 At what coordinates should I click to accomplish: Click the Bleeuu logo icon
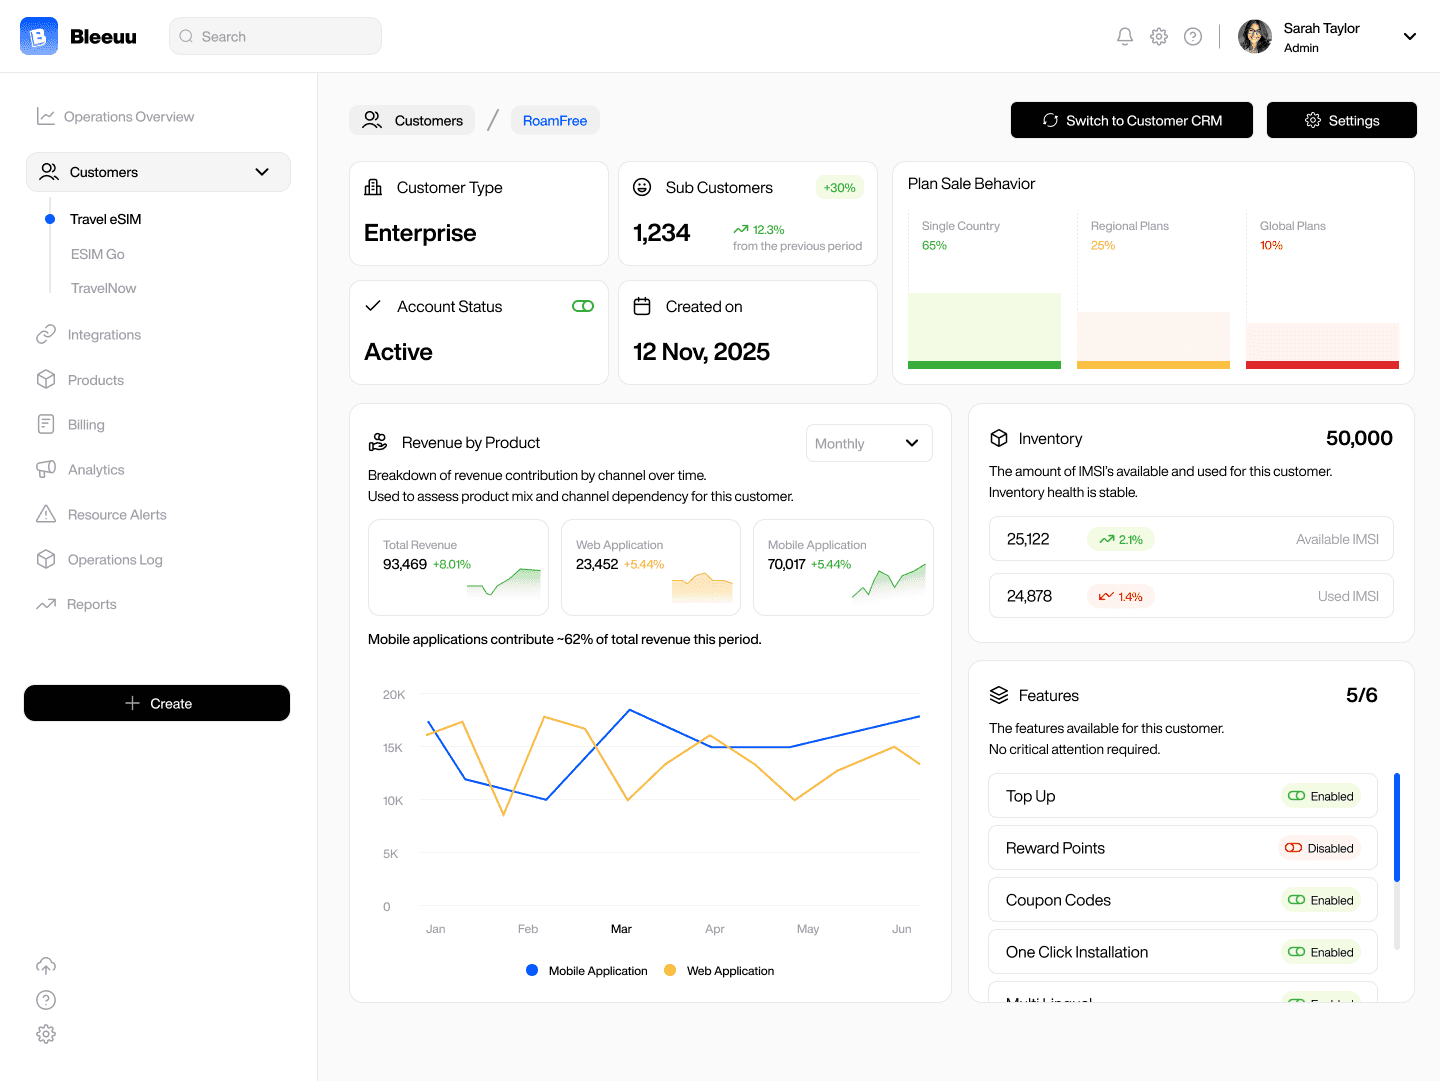point(39,36)
